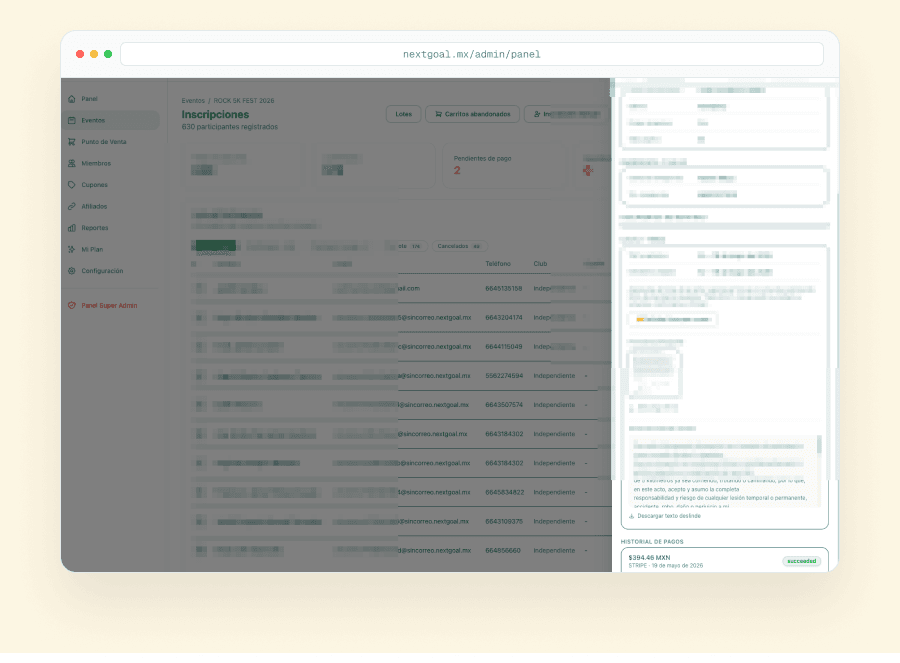Click the Club column header
This screenshot has width=900, height=663.
tap(540, 264)
